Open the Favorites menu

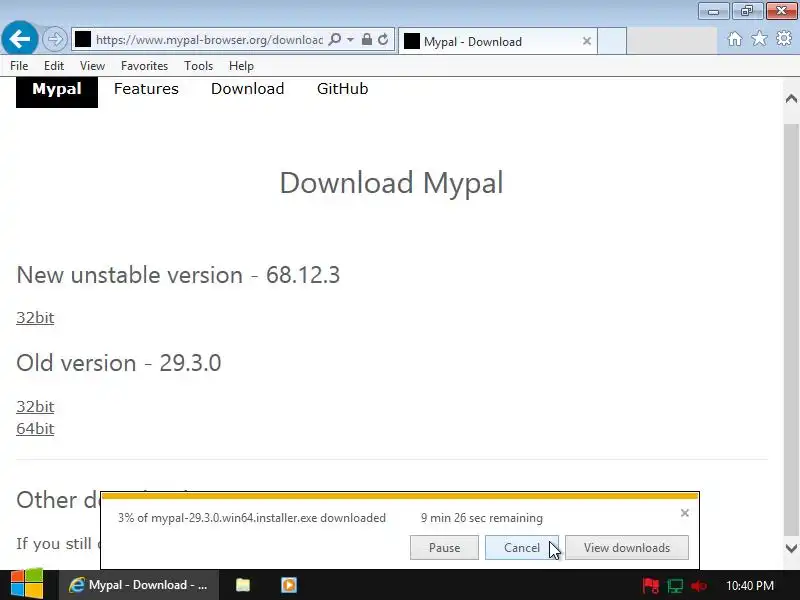pyautogui.click(x=144, y=66)
